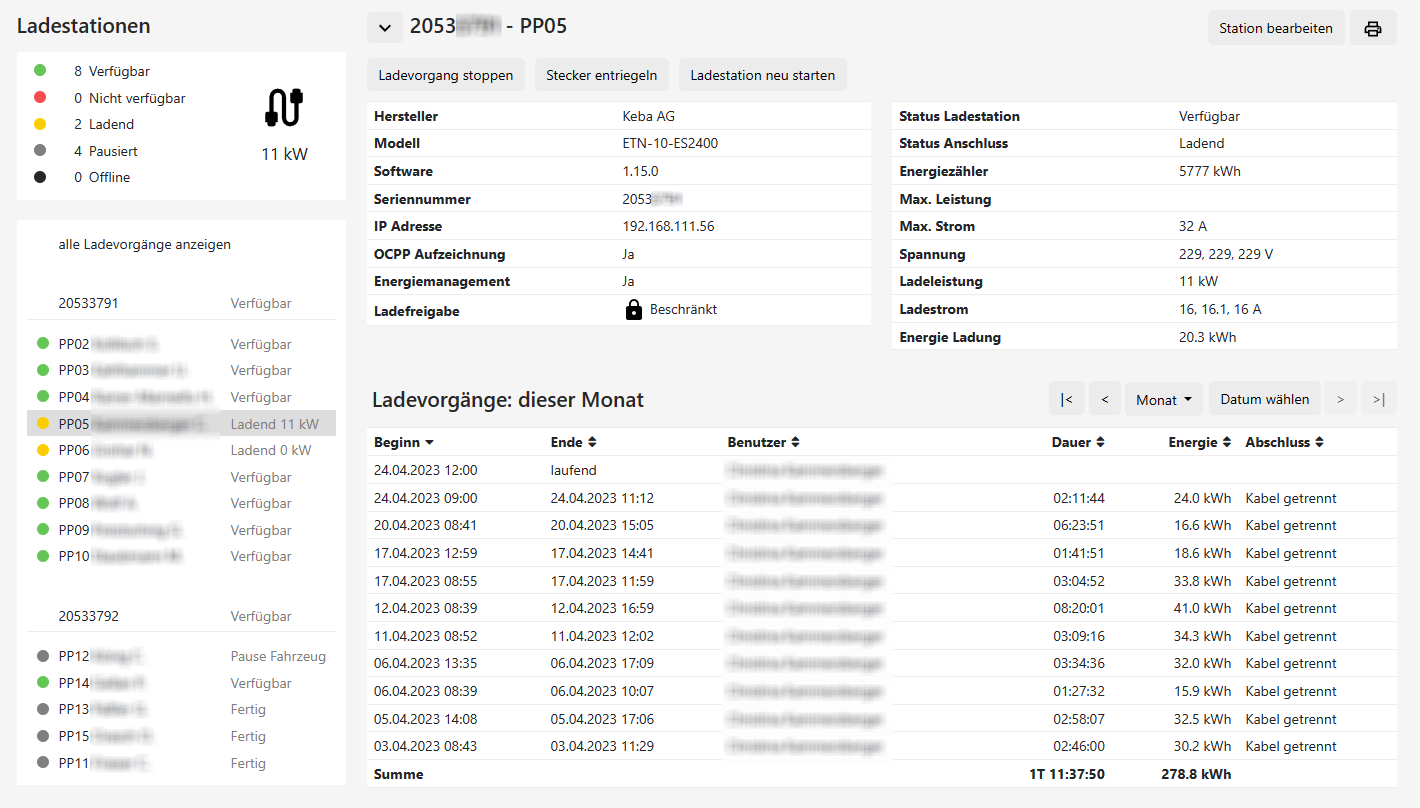Select charging point PP05 Ladend 11 kW

pyautogui.click(x=181, y=424)
